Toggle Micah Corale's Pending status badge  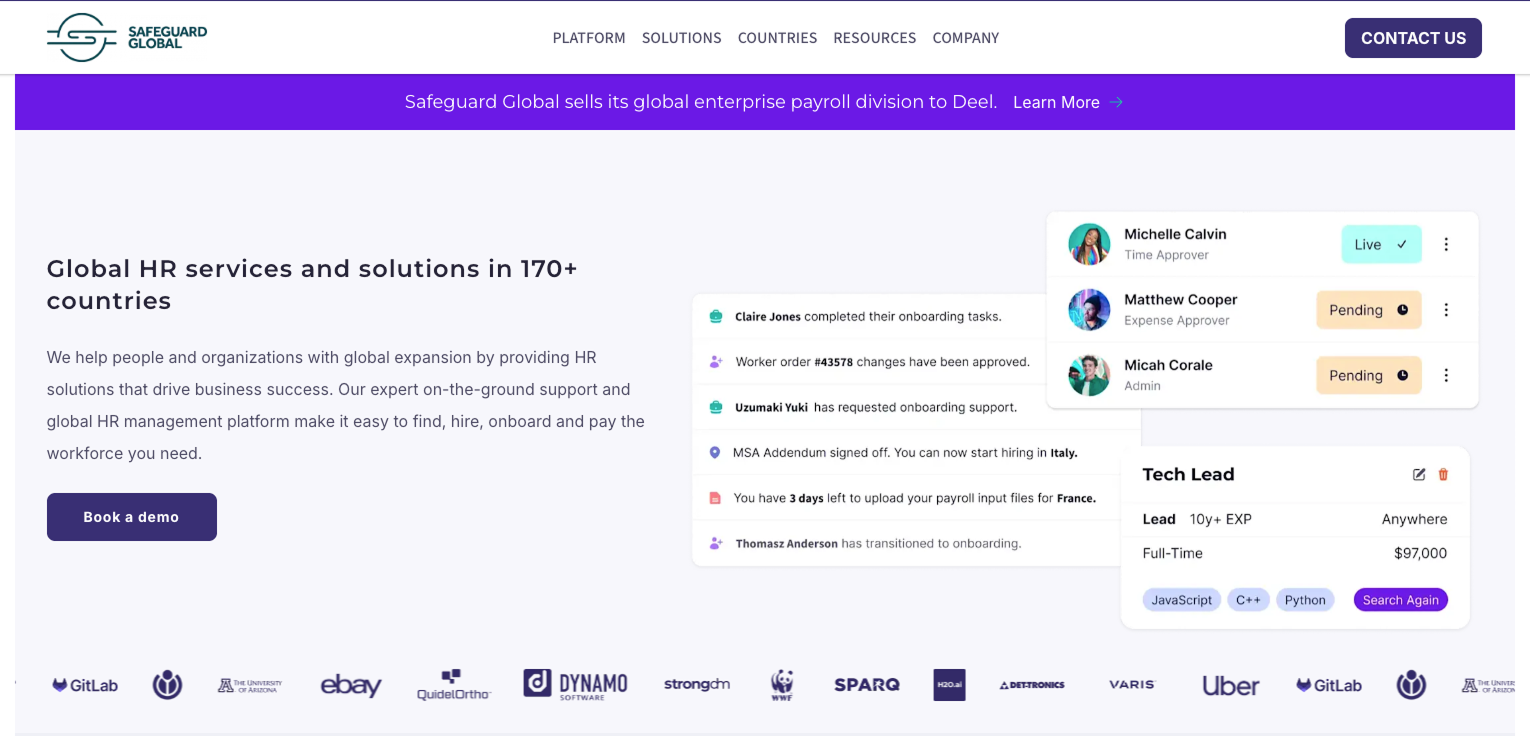tap(1368, 375)
